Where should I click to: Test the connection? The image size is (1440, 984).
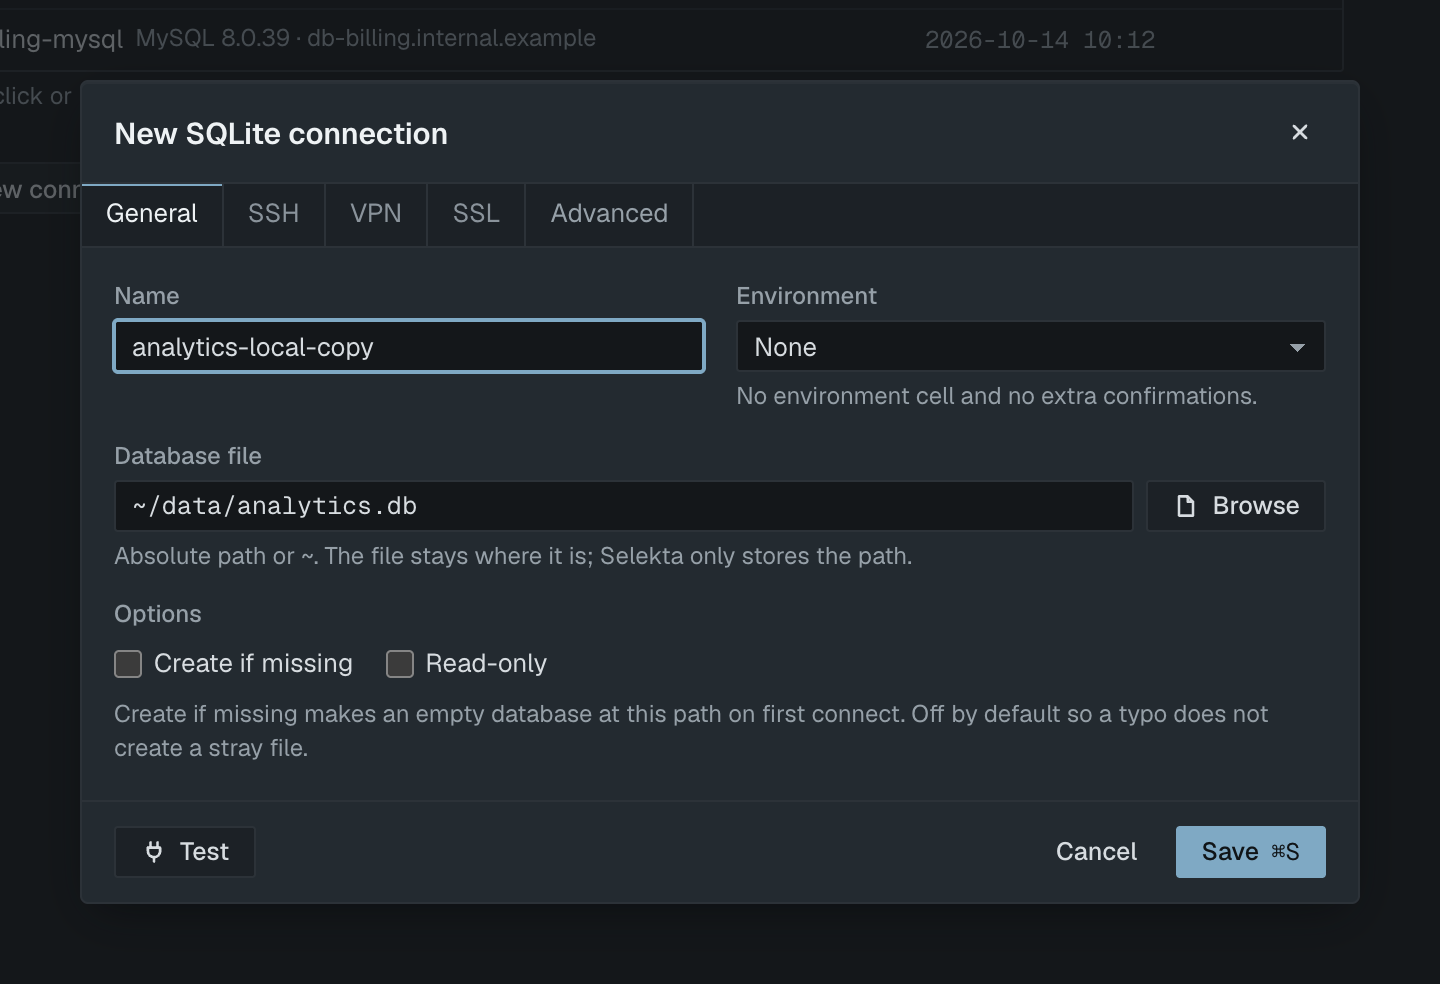click(x=185, y=852)
